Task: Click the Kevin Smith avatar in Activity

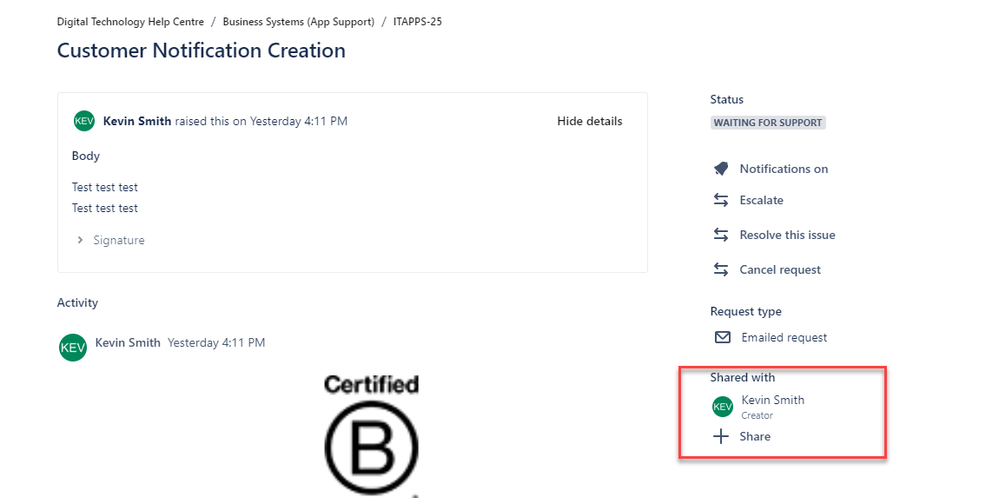Action: [73, 347]
